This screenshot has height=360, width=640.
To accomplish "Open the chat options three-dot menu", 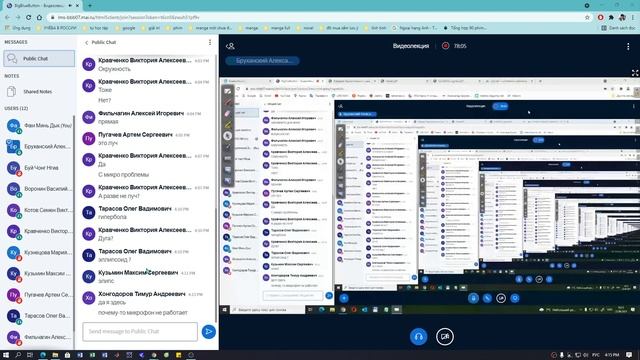I will (x=210, y=42).
